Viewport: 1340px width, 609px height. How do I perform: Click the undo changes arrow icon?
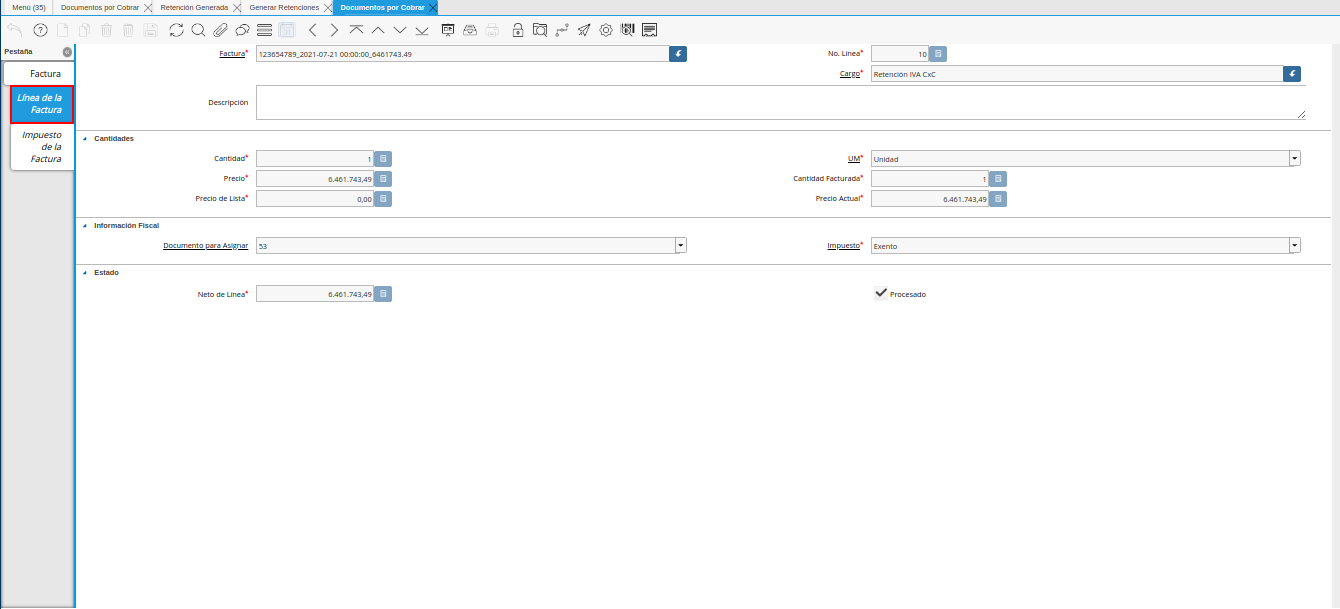tap(14, 30)
